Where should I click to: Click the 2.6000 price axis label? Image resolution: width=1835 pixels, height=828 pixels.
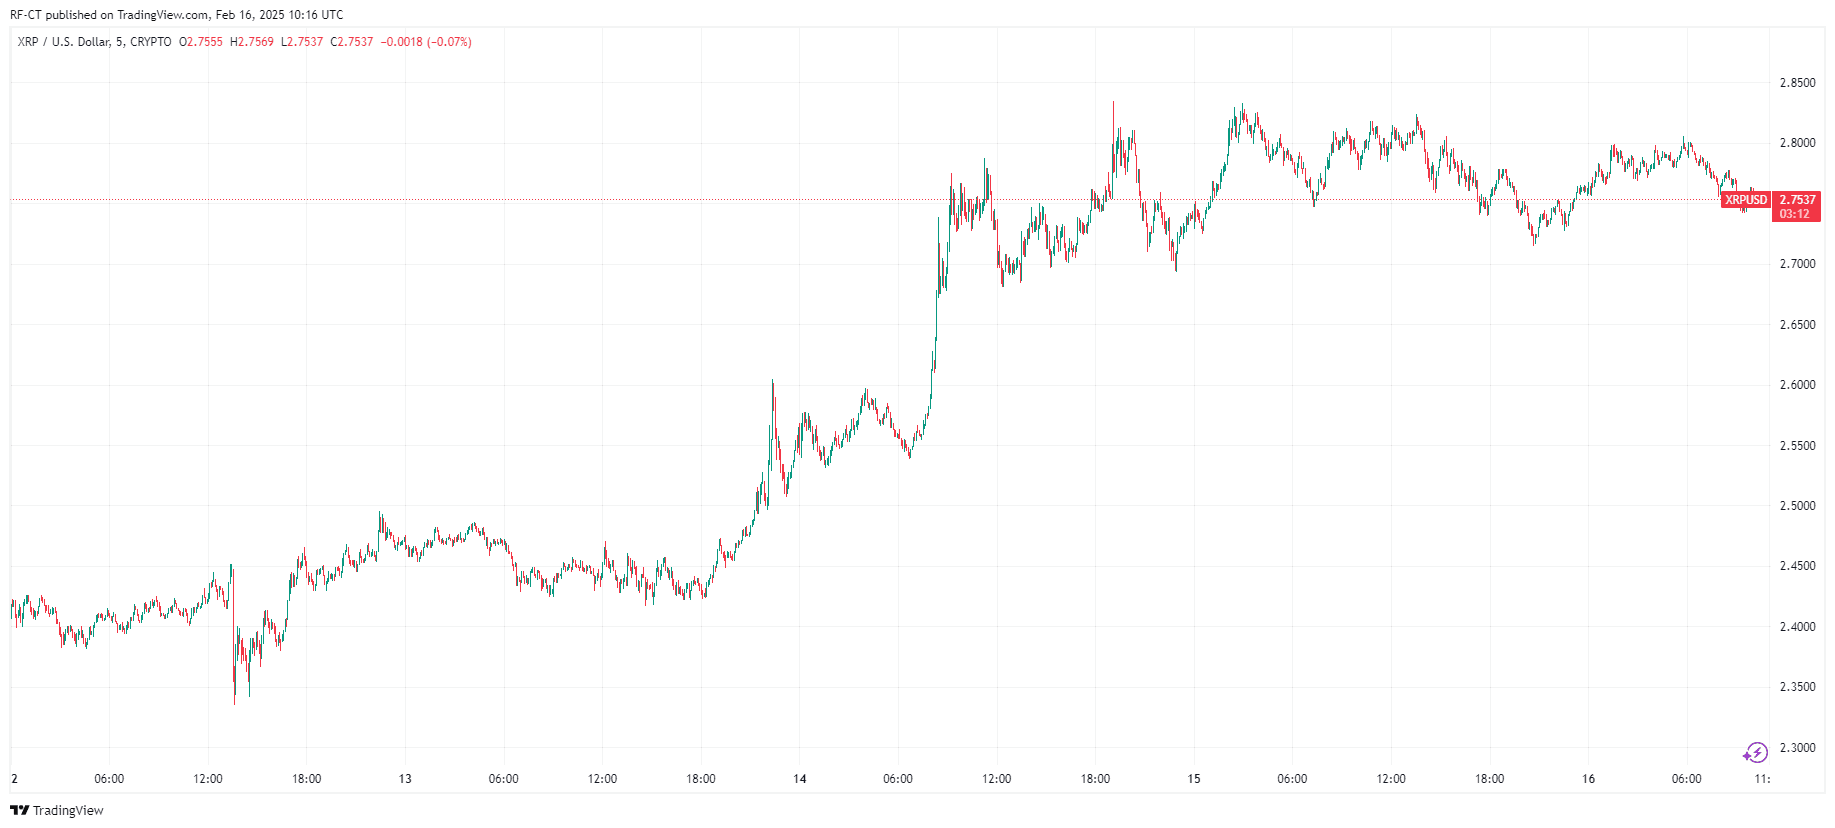pos(1797,385)
